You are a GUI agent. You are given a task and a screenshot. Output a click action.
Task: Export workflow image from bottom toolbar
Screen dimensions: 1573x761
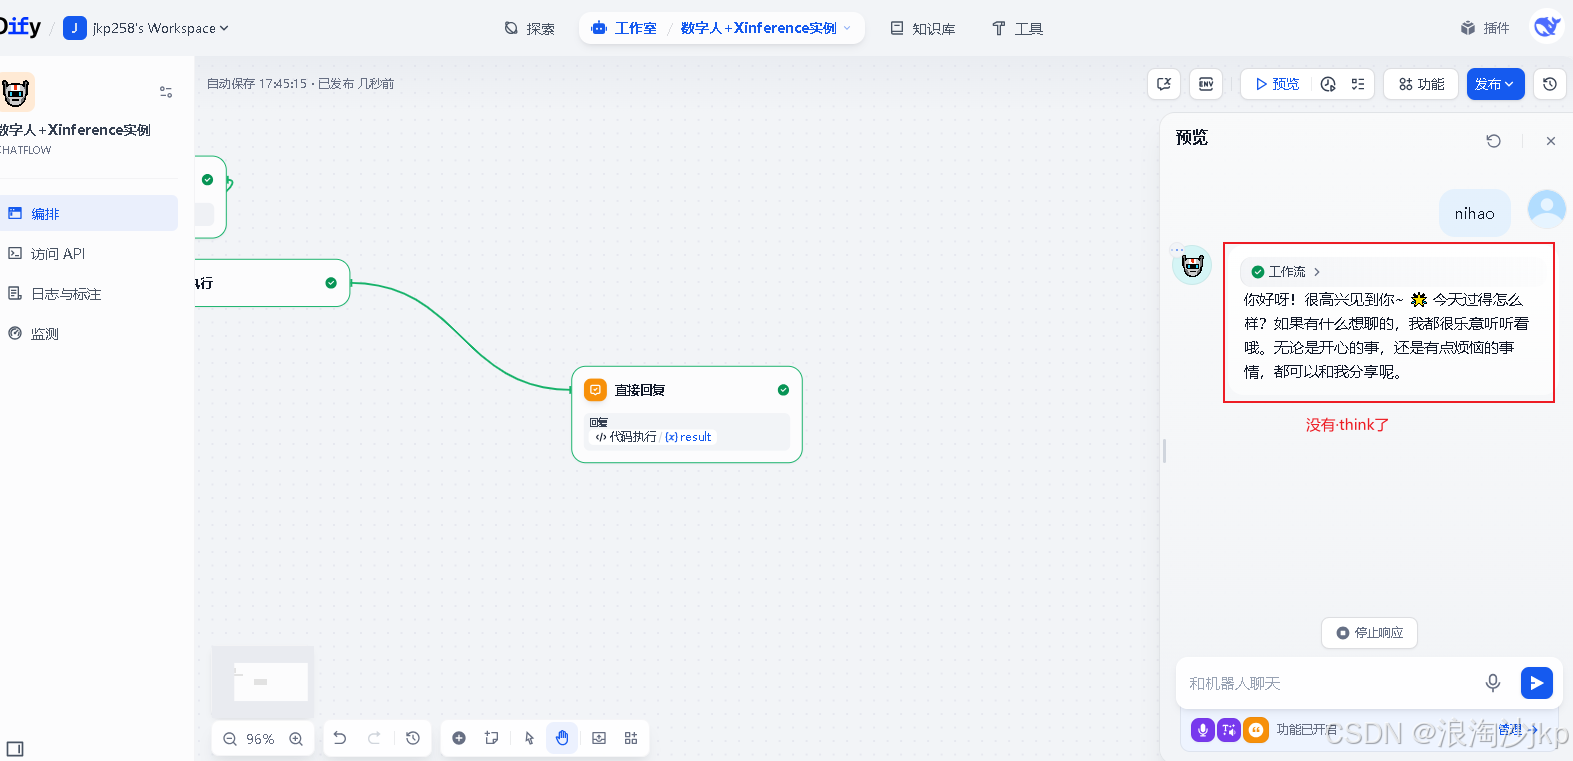599,738
